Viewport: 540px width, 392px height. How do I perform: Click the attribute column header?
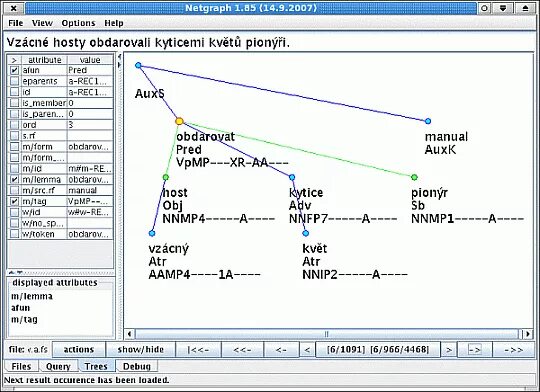point(44,60)
